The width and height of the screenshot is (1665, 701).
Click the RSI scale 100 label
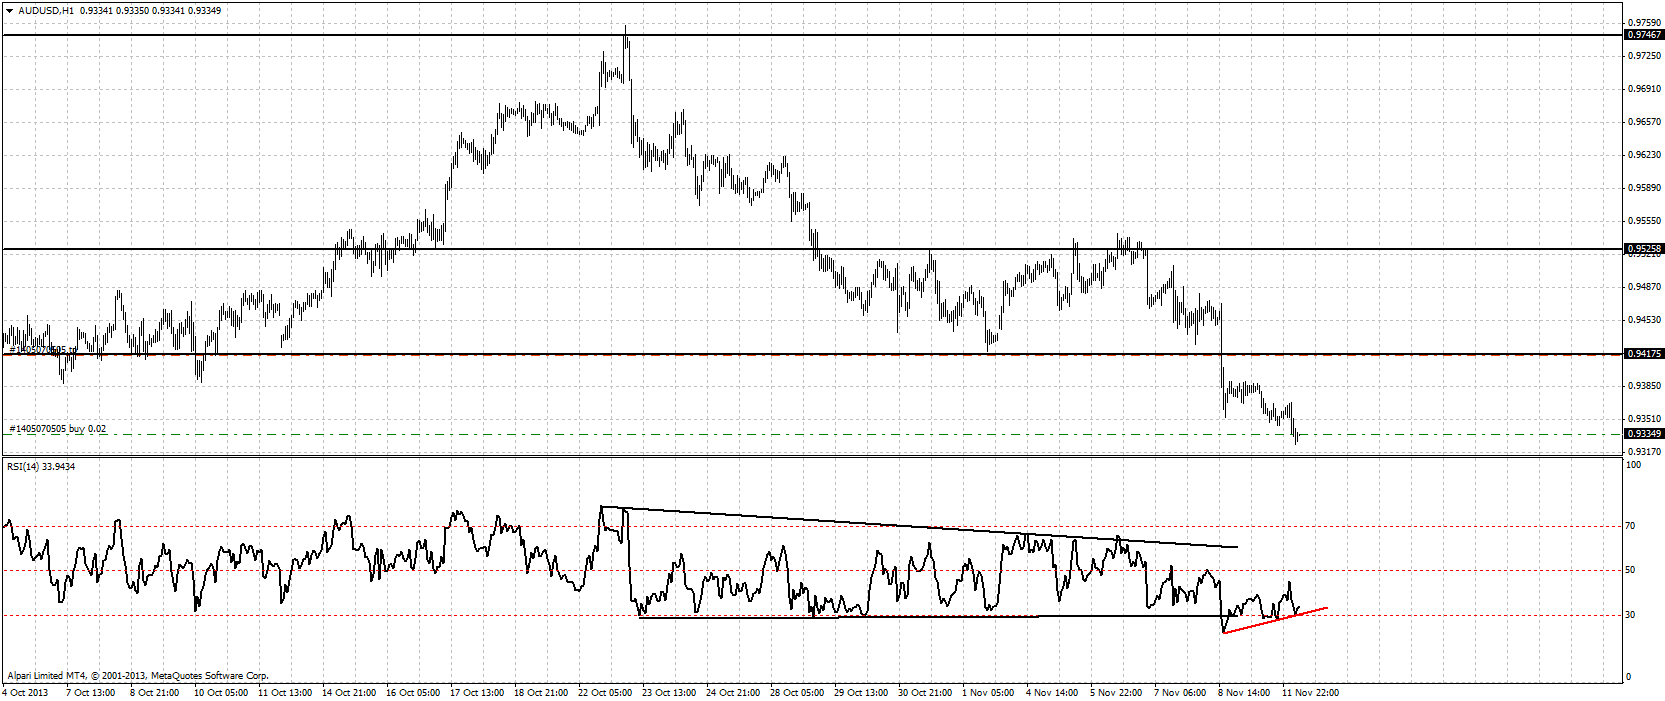coord(1634,465)
